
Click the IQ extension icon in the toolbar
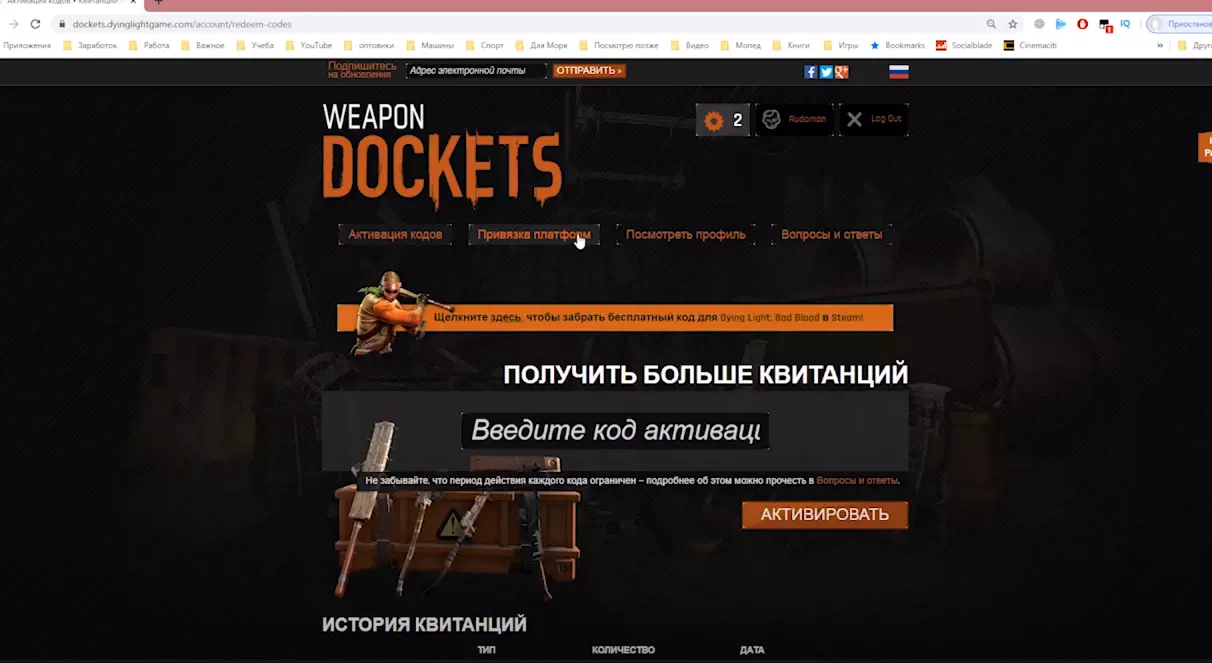(x=1126, y=23)
